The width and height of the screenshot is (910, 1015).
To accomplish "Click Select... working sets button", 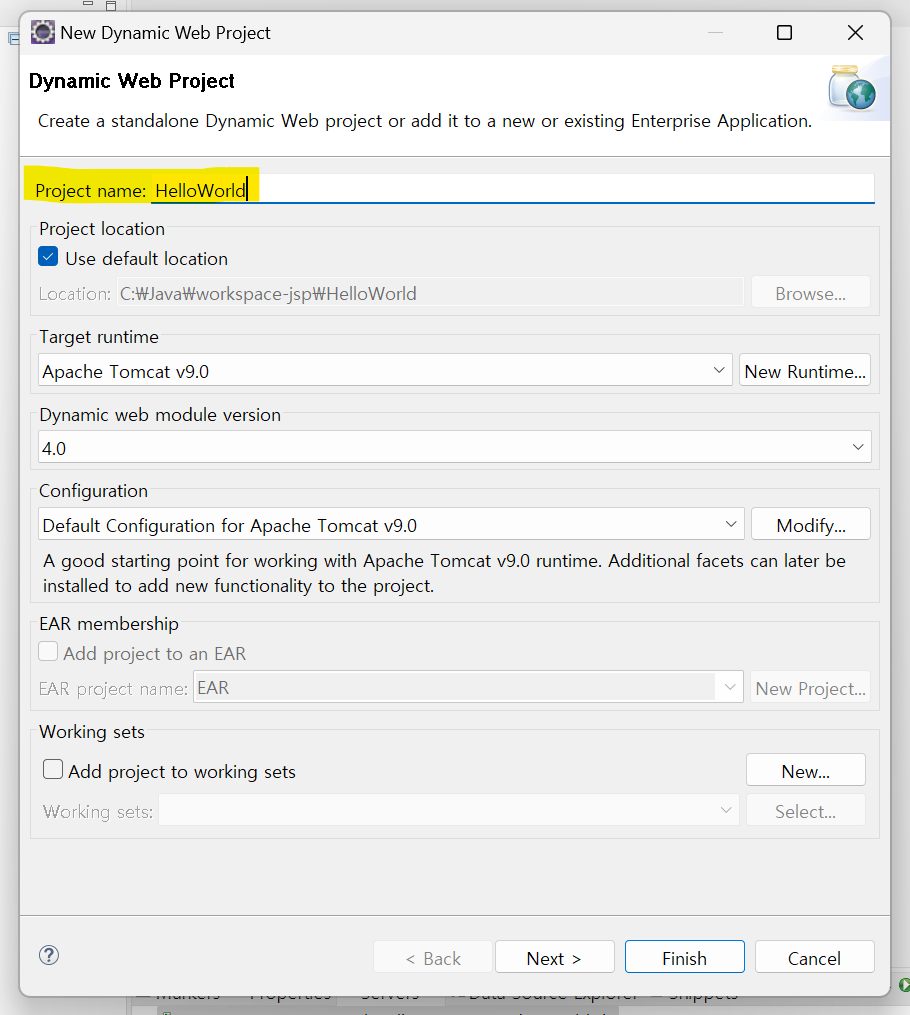I will click(805, 810).
